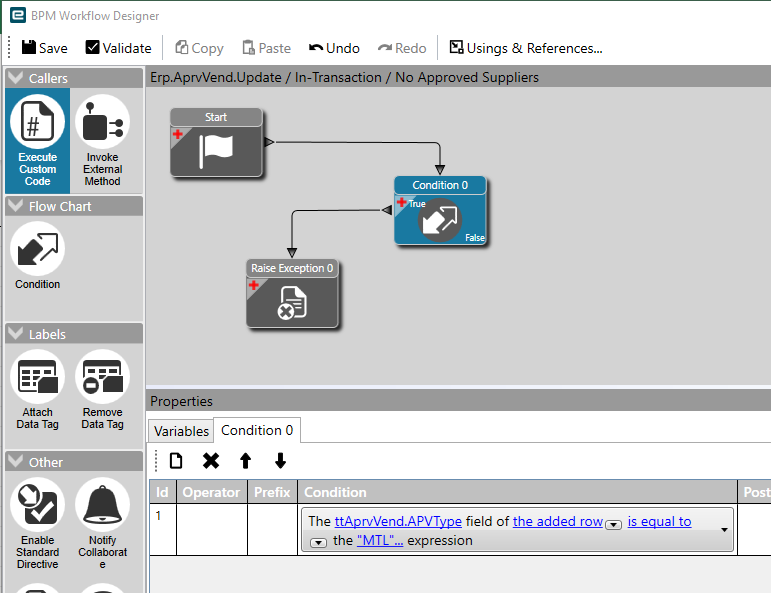Click the Copy toolbar button

199,48
